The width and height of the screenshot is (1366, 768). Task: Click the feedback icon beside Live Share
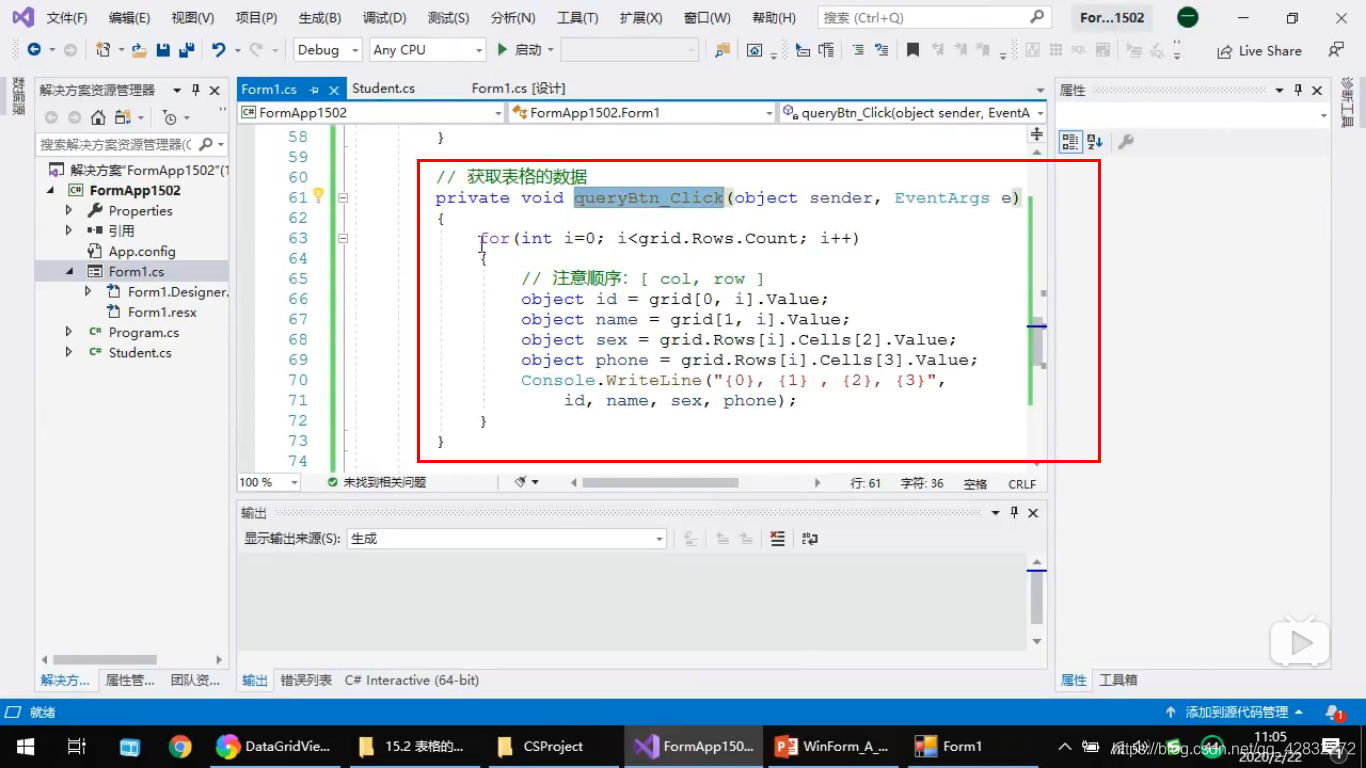tap(1336, 50)
